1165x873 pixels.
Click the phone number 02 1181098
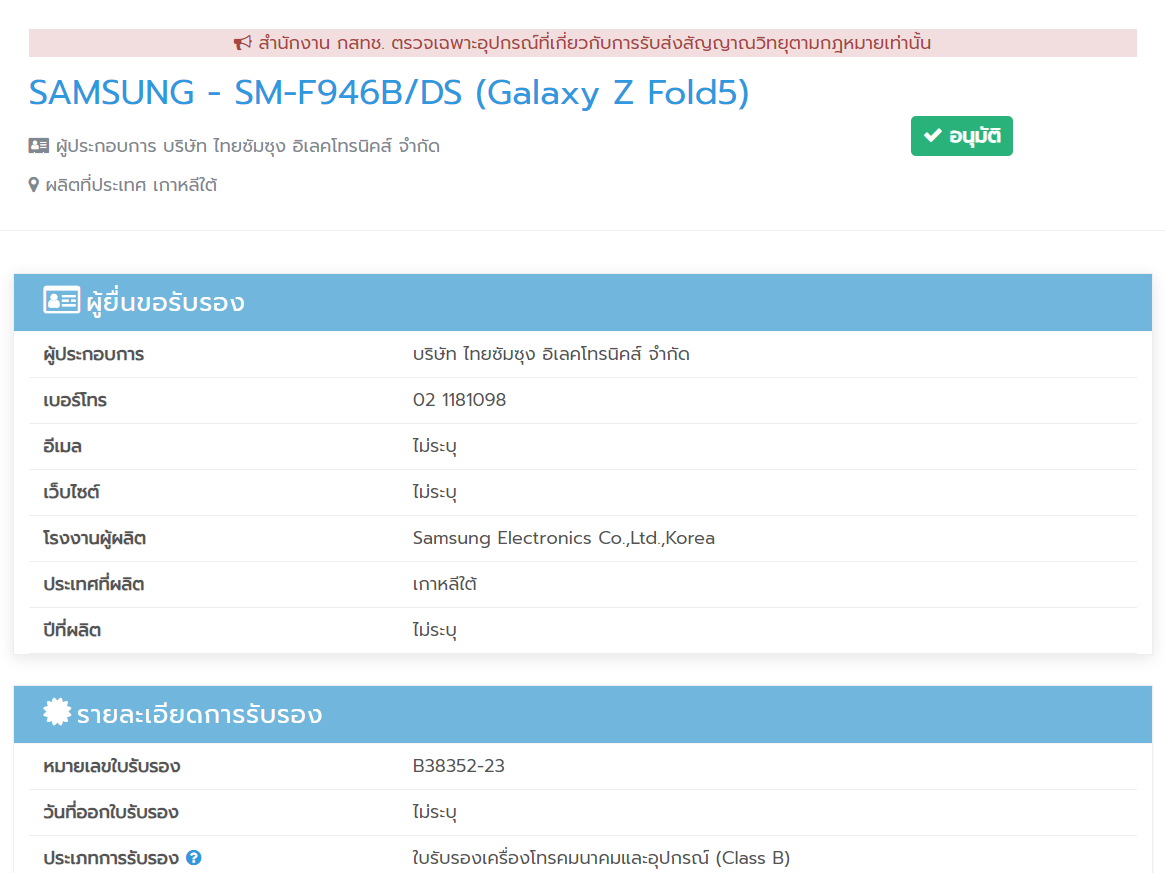459,400
